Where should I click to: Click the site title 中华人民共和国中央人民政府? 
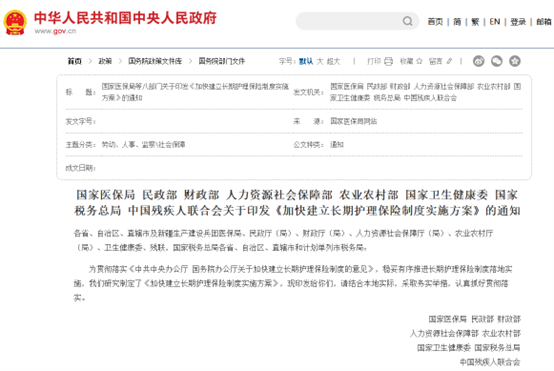[125, 18]
